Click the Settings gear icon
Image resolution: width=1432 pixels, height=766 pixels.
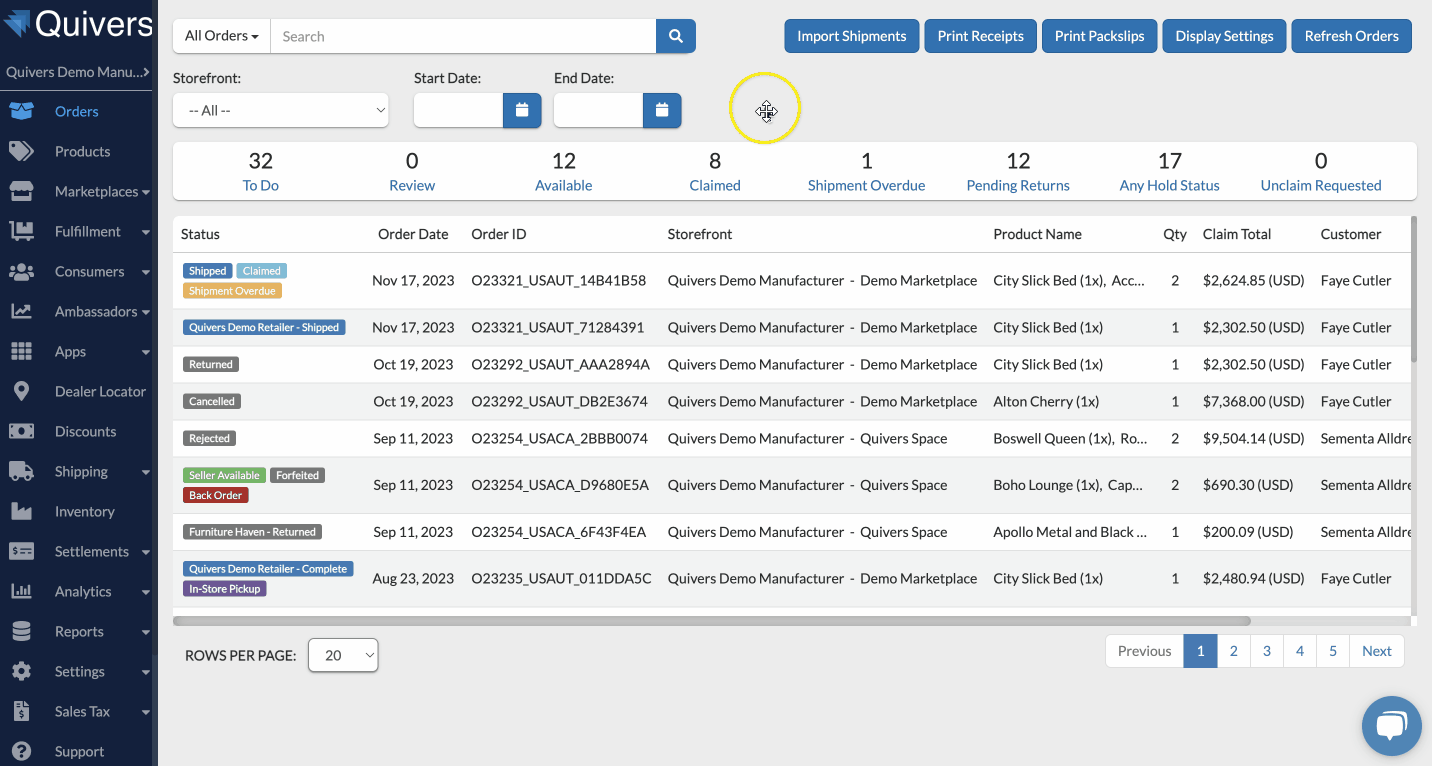21,671
